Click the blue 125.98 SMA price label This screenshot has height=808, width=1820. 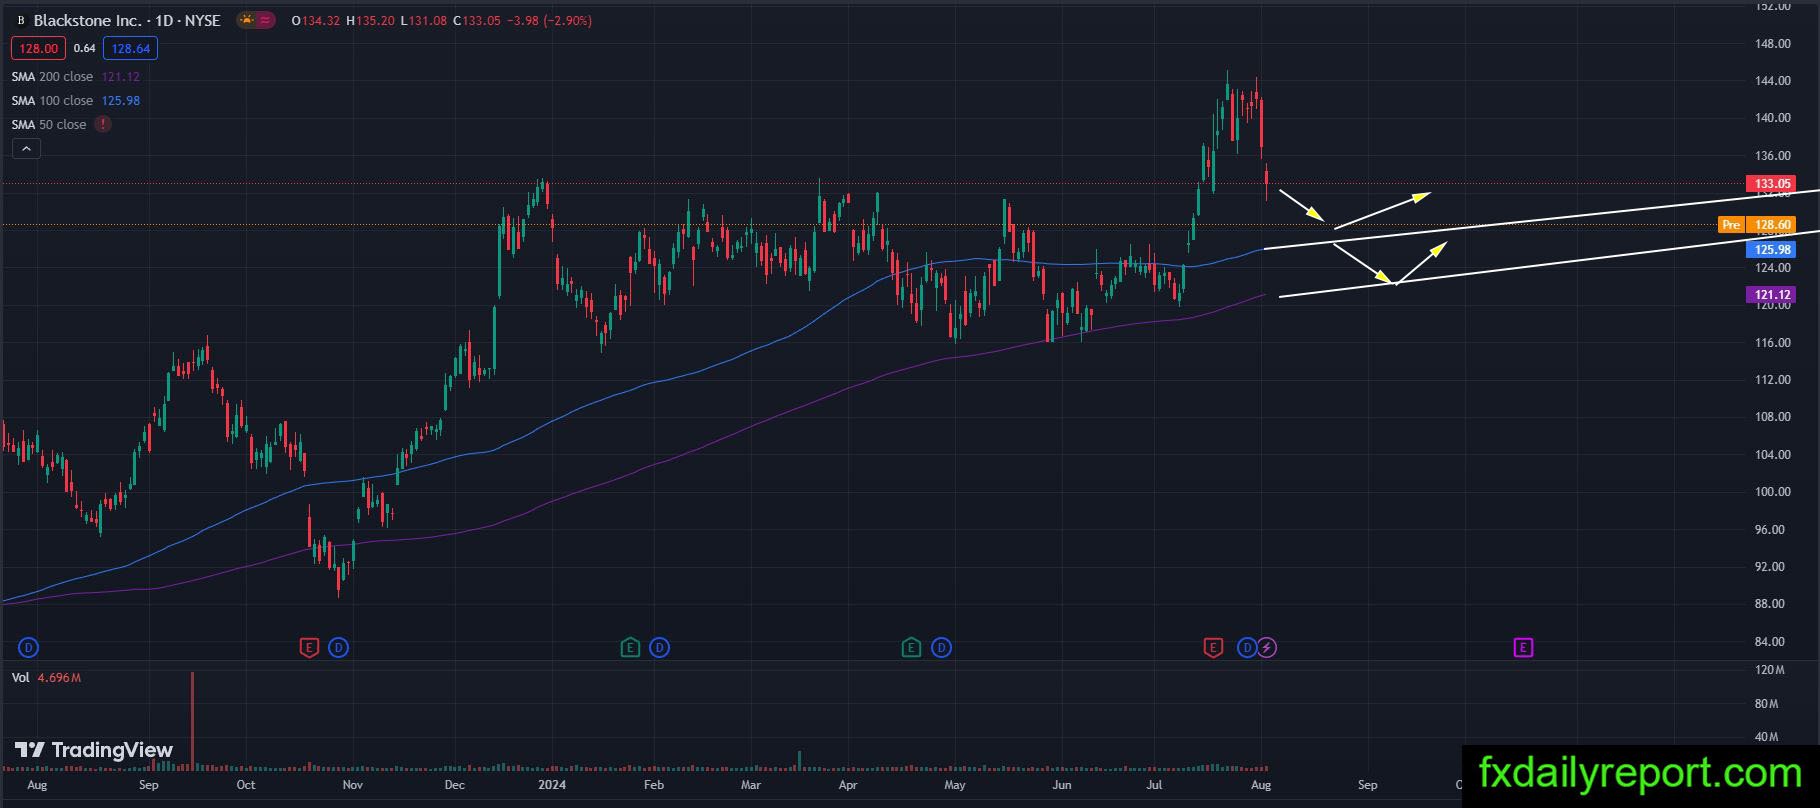click(1772, 249)
